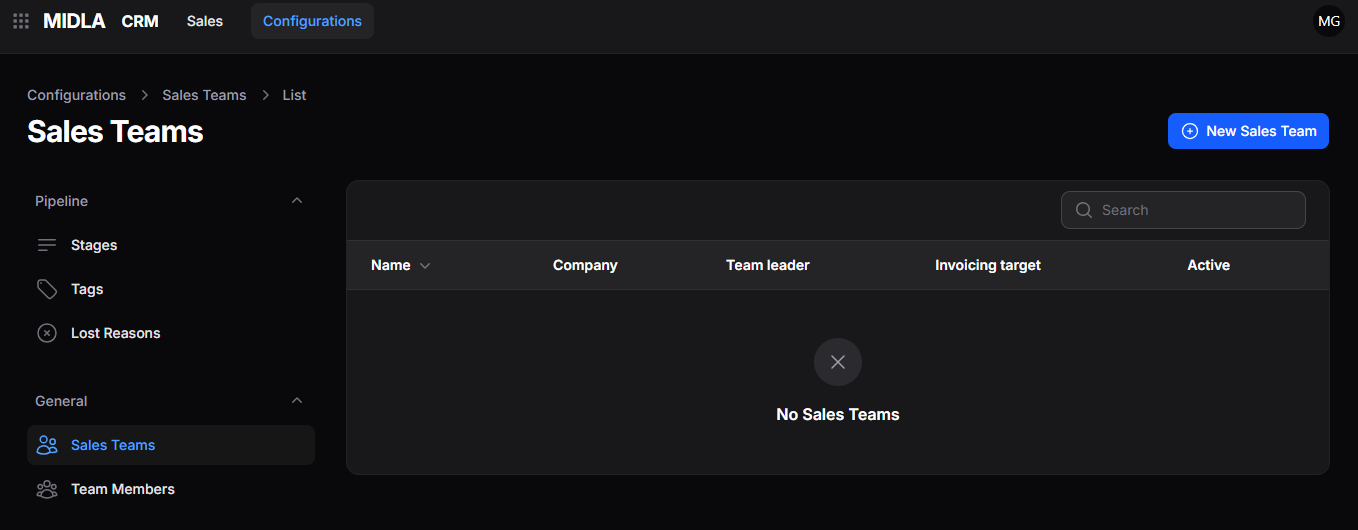Open the apps grid launcher icon

click(x=21, y=21)
